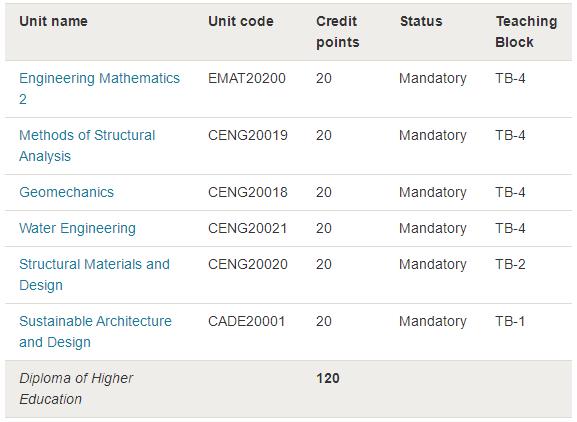Open the Engineering Mathematics 2 unit link
Screen dimensions: 577x422
pos(99,89)
